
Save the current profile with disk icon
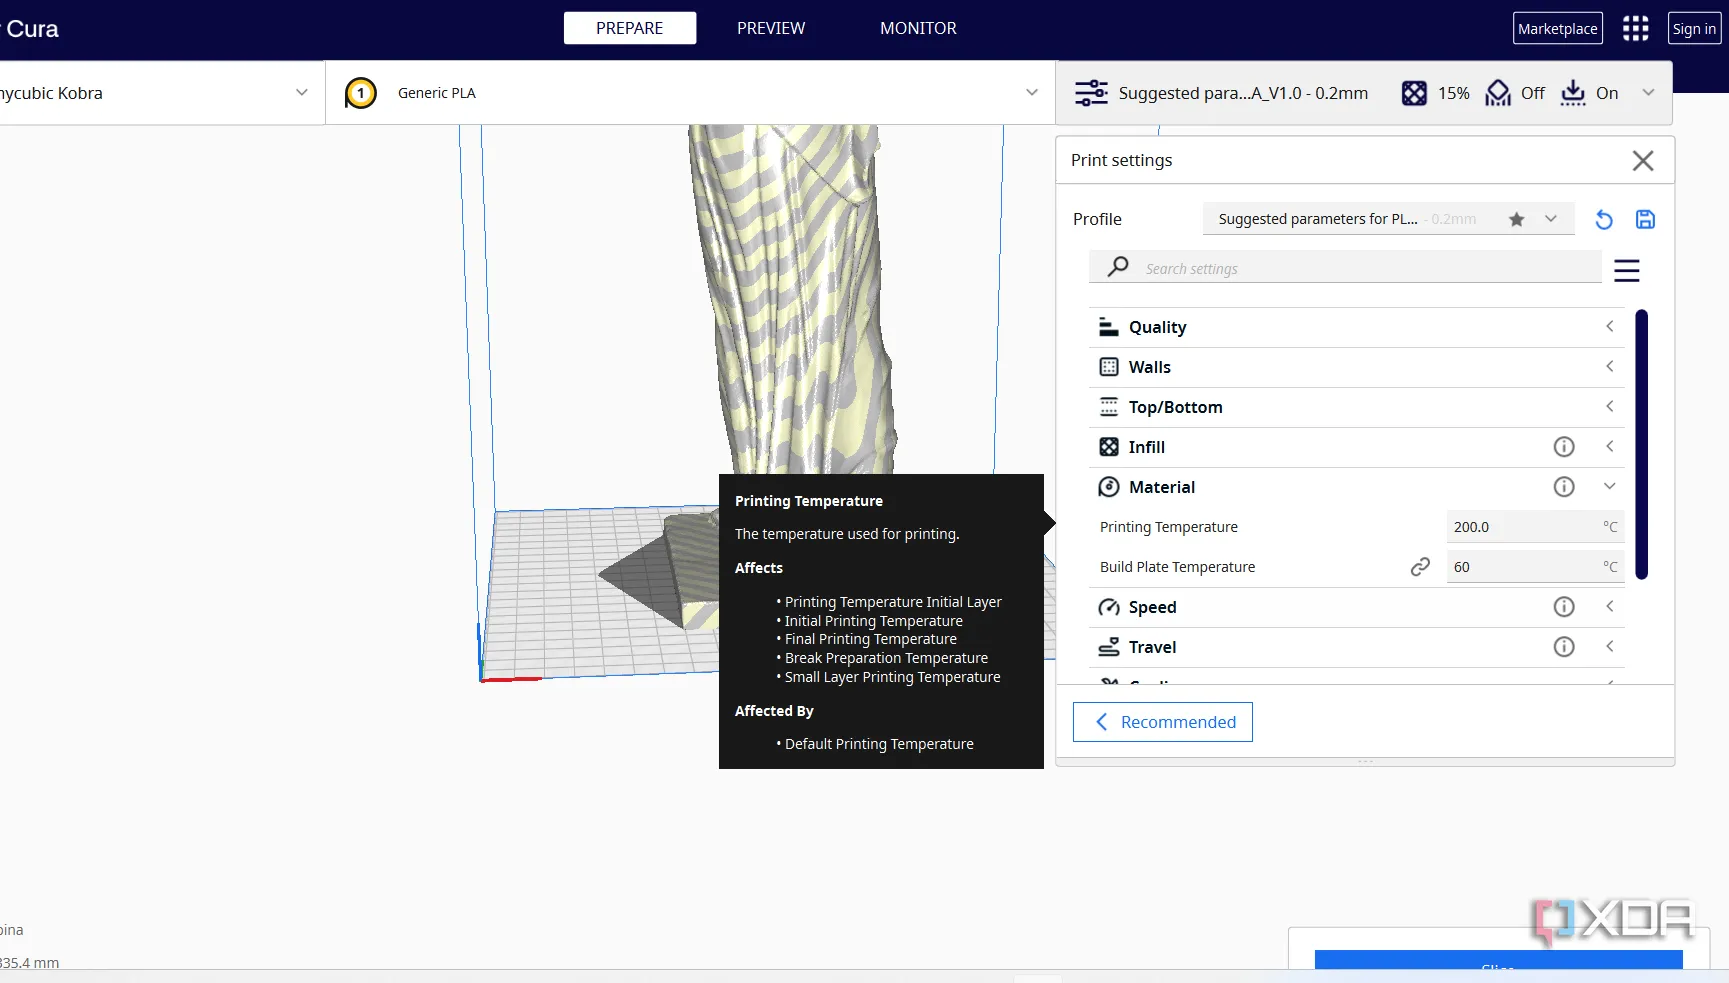point(1645,219)
